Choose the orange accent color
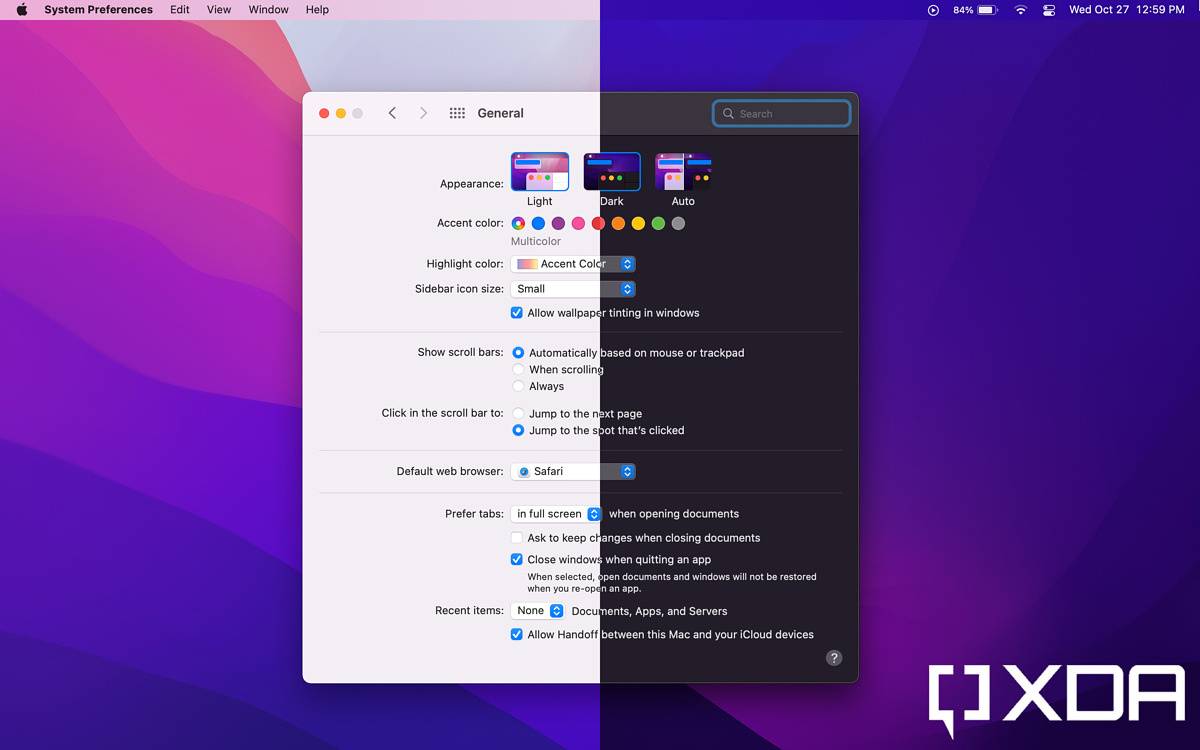Image resolution: width=1200 pixels, height=750 pixels. coord(618,224)
